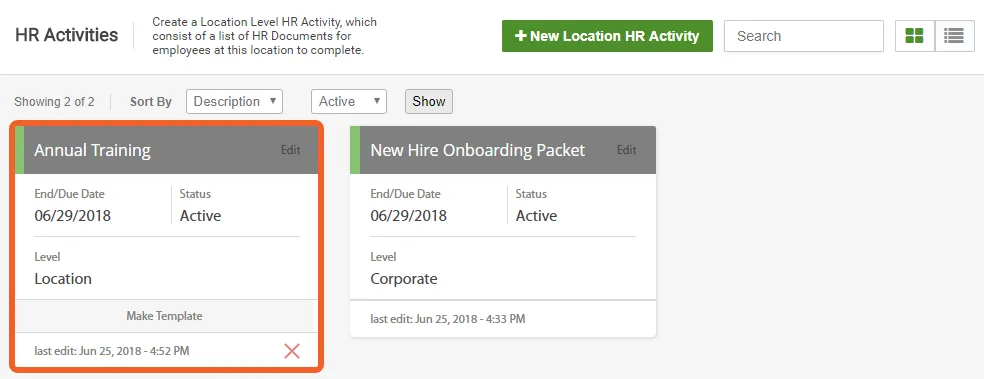
Task: Switch to grid card view icon
Action: (914, 36)
